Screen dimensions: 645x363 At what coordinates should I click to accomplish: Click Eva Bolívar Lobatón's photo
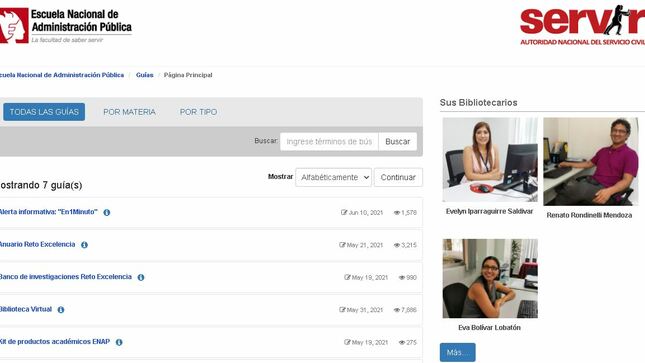point(490,279)
